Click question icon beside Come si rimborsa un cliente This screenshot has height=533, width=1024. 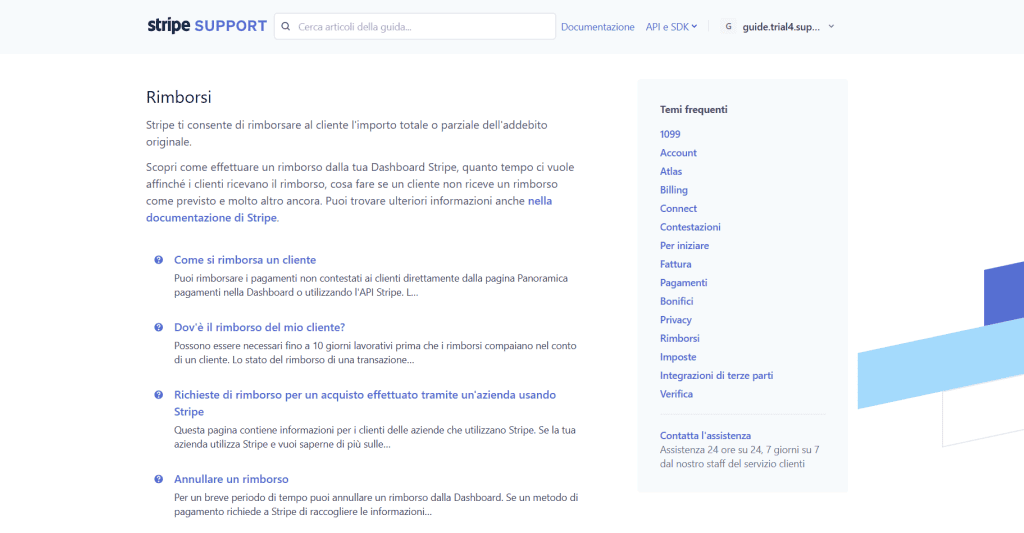158,260
